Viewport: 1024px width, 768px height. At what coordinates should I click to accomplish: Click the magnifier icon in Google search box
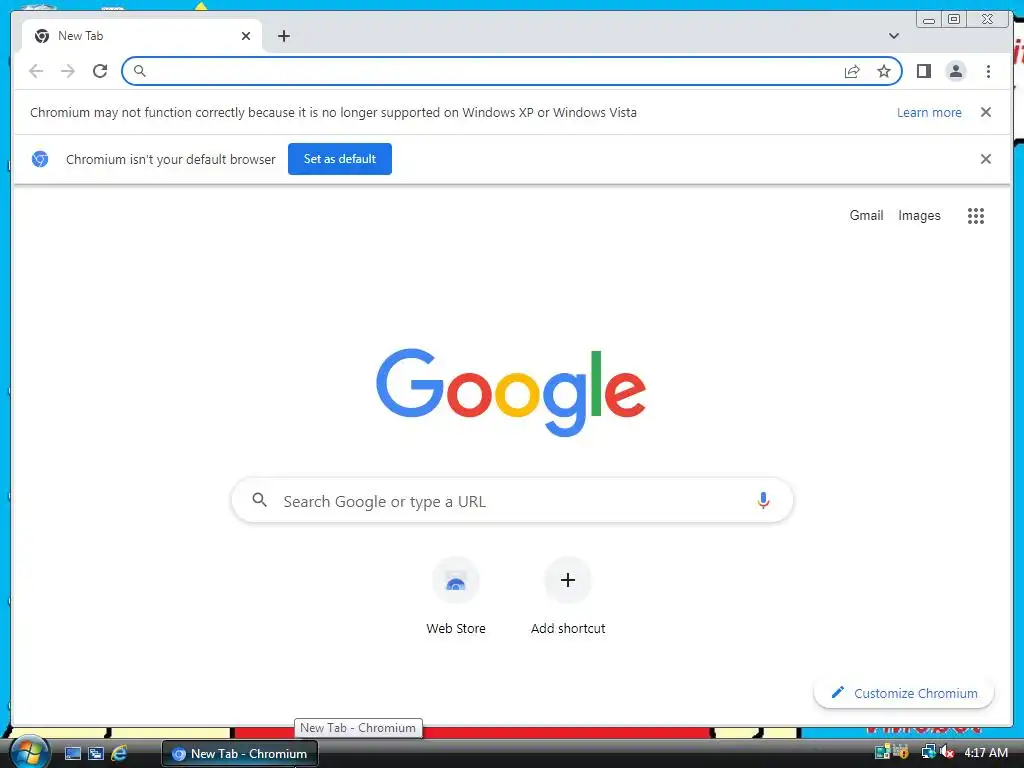(x=259, y=500)
